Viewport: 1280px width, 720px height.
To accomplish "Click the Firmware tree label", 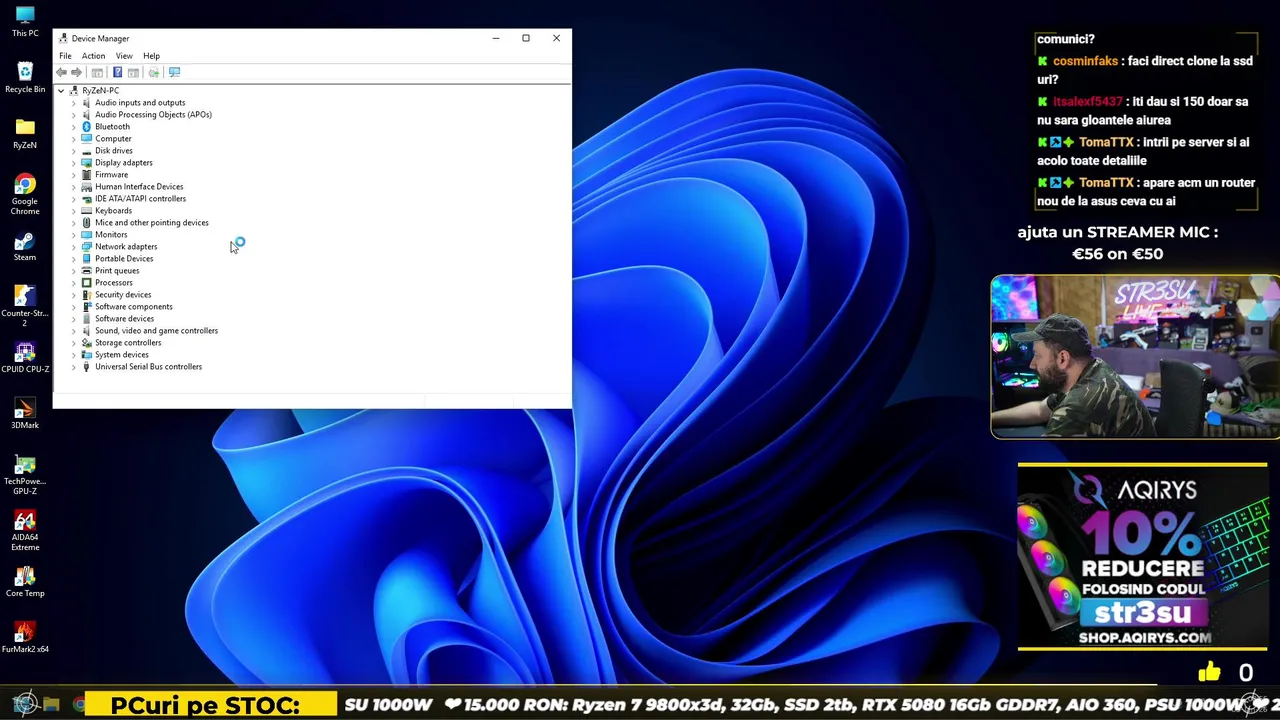I will tap(111, 175).
